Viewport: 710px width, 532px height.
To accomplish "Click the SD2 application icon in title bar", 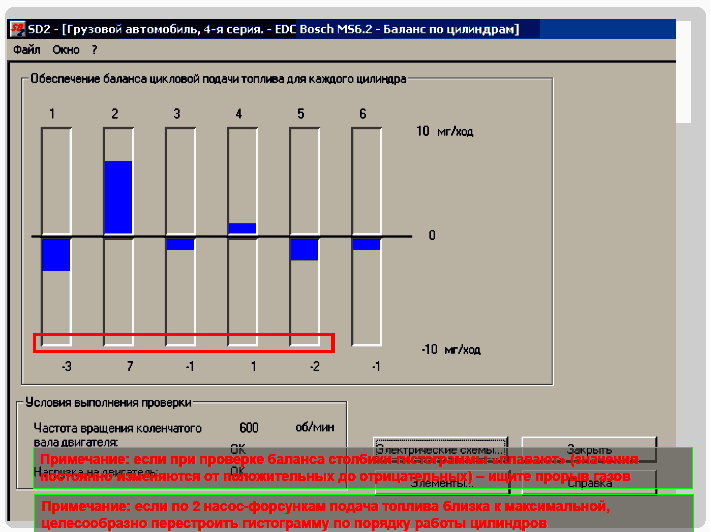I will (x=16, y=29).
